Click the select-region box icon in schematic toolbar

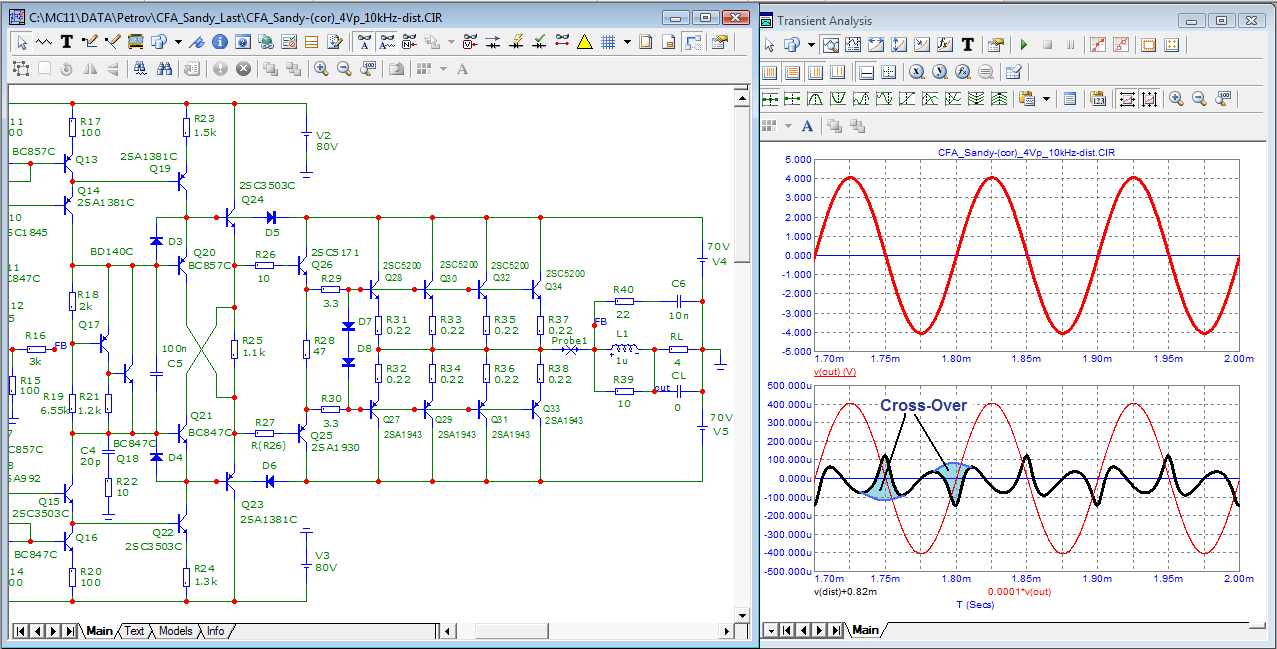(x=21, y=69)
